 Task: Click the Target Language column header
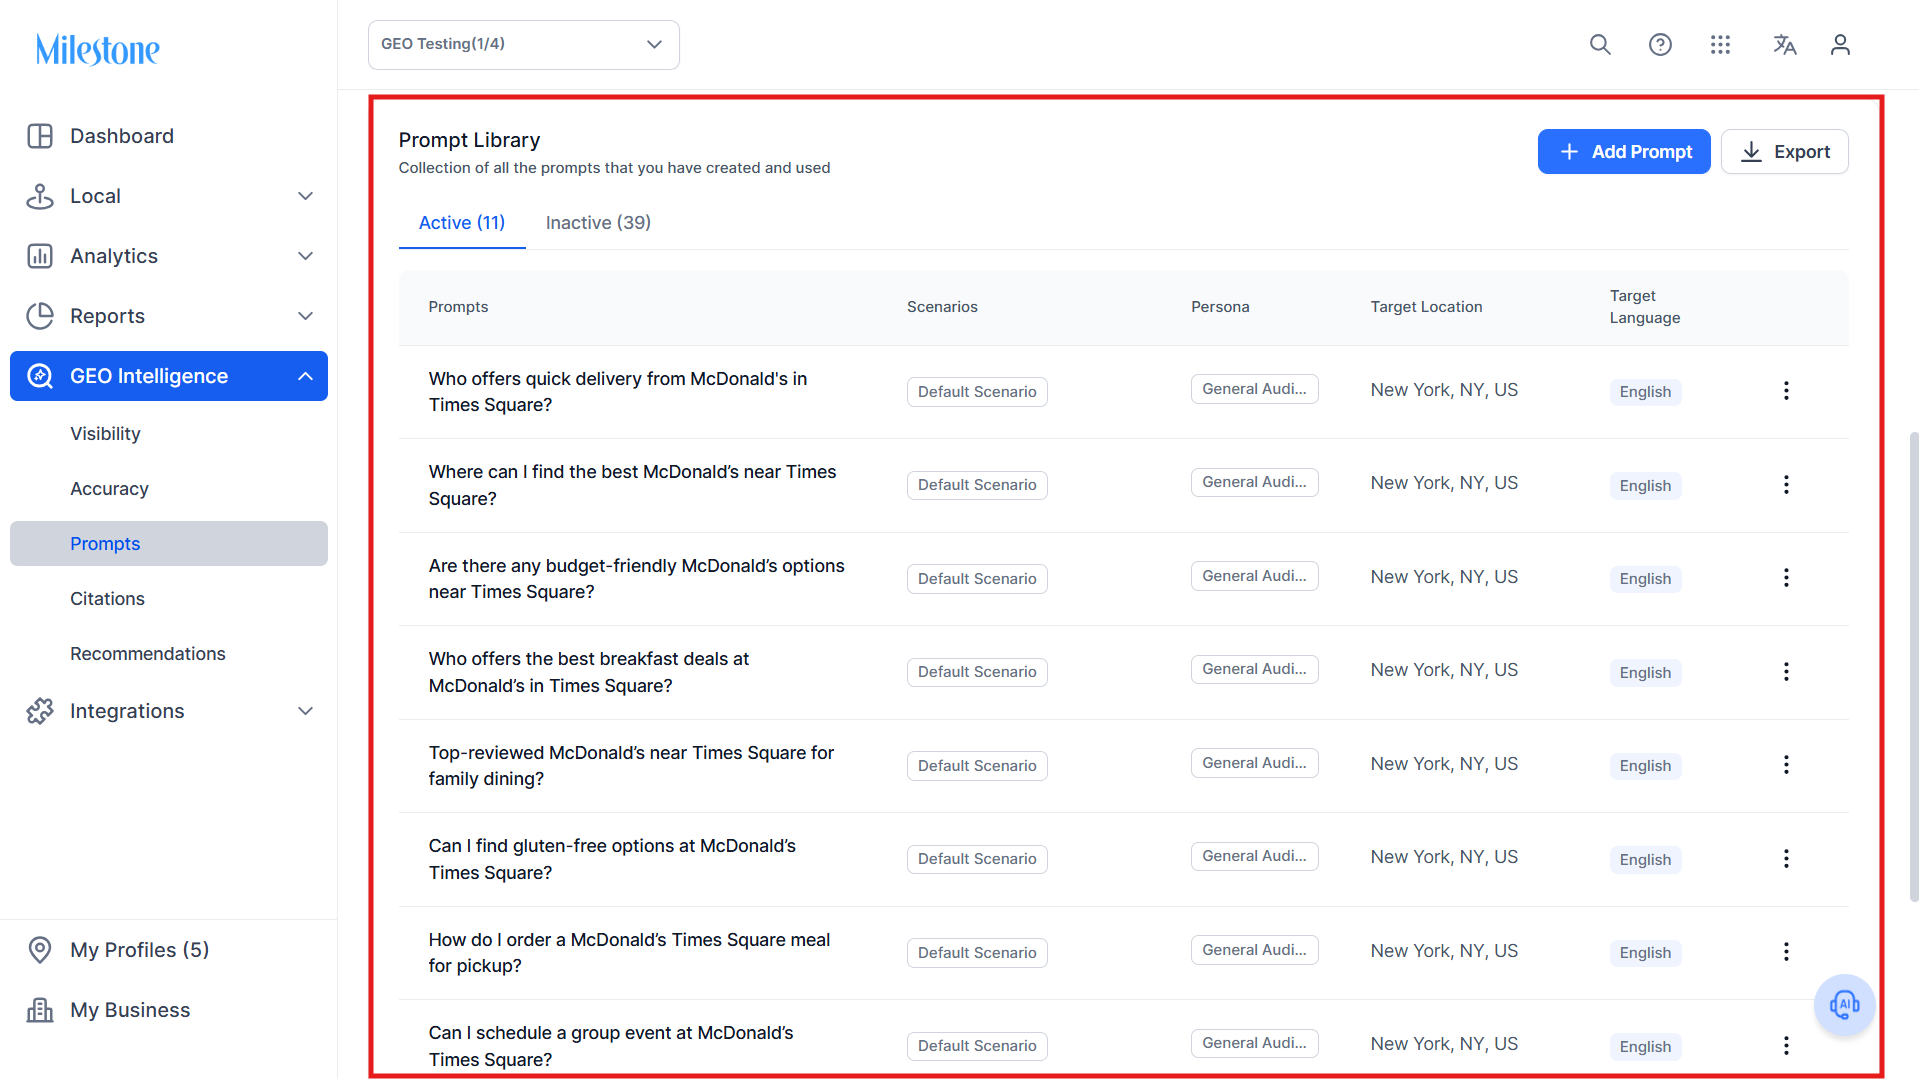pos(1645,307)
